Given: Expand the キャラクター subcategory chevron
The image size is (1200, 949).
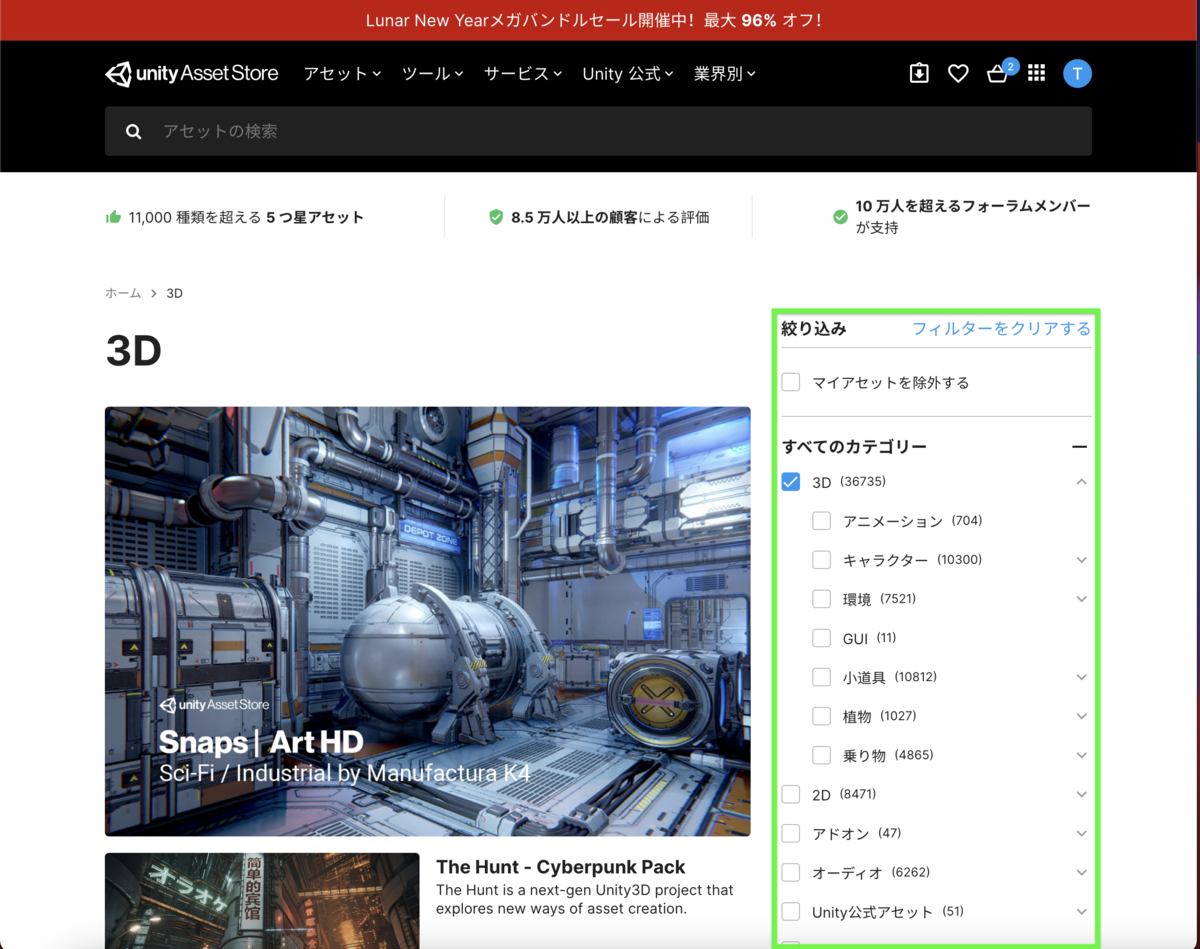Looking at the screenshot, I should pos(1081,560).
